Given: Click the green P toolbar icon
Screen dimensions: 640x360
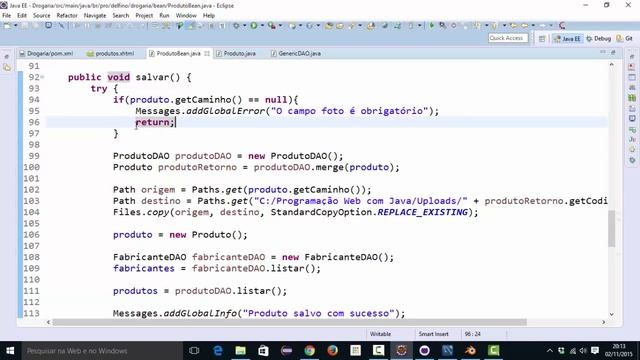Looking at the screenshot, I should coord(180,26).
